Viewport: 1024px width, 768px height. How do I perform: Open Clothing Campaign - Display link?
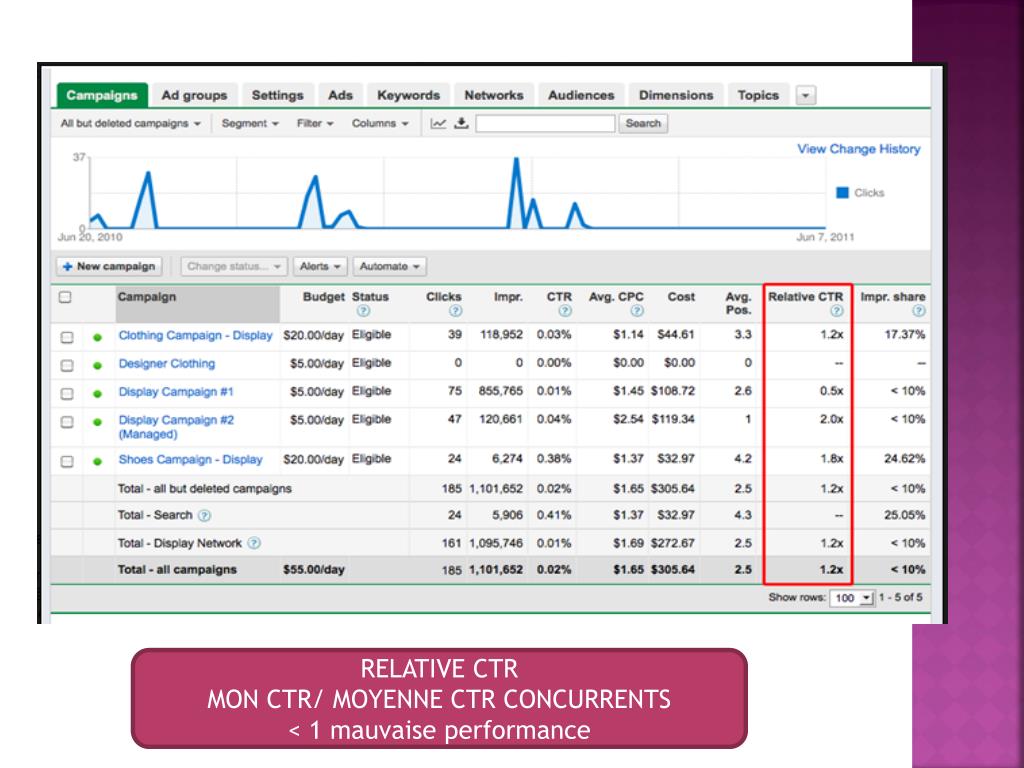[x=195, y=336]
